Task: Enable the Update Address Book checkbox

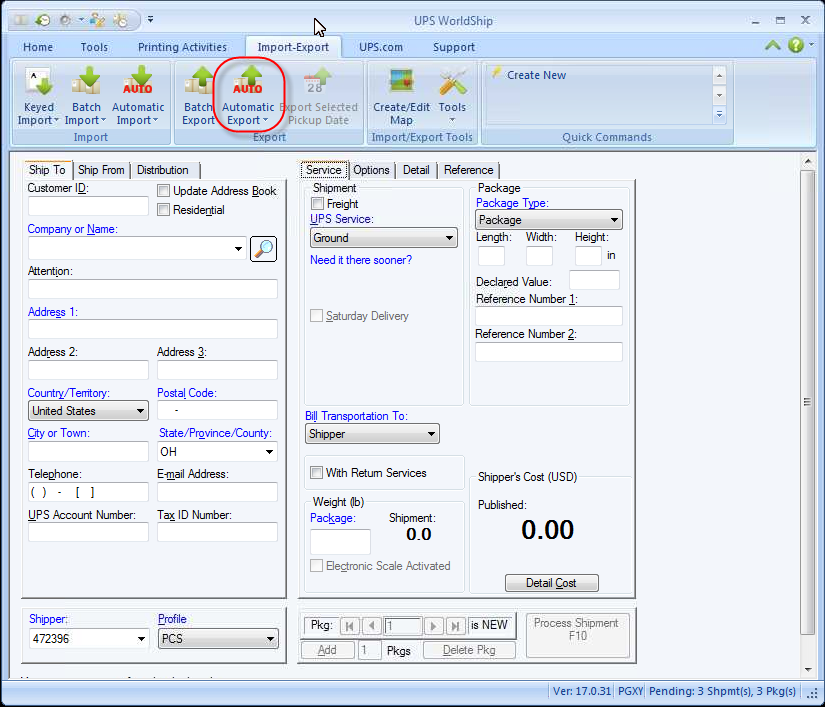Action: pyautogui.click(x=164, y=191)
